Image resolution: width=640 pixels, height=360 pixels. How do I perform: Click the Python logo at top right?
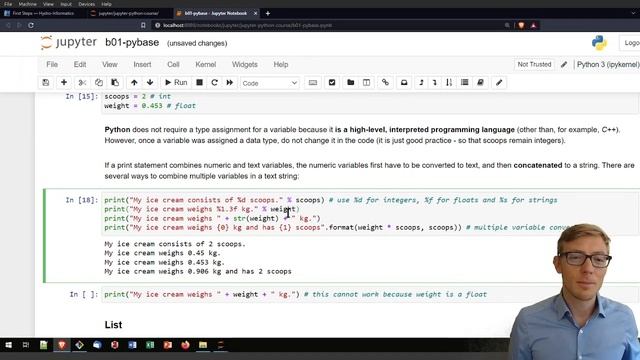tap(599, 43)
